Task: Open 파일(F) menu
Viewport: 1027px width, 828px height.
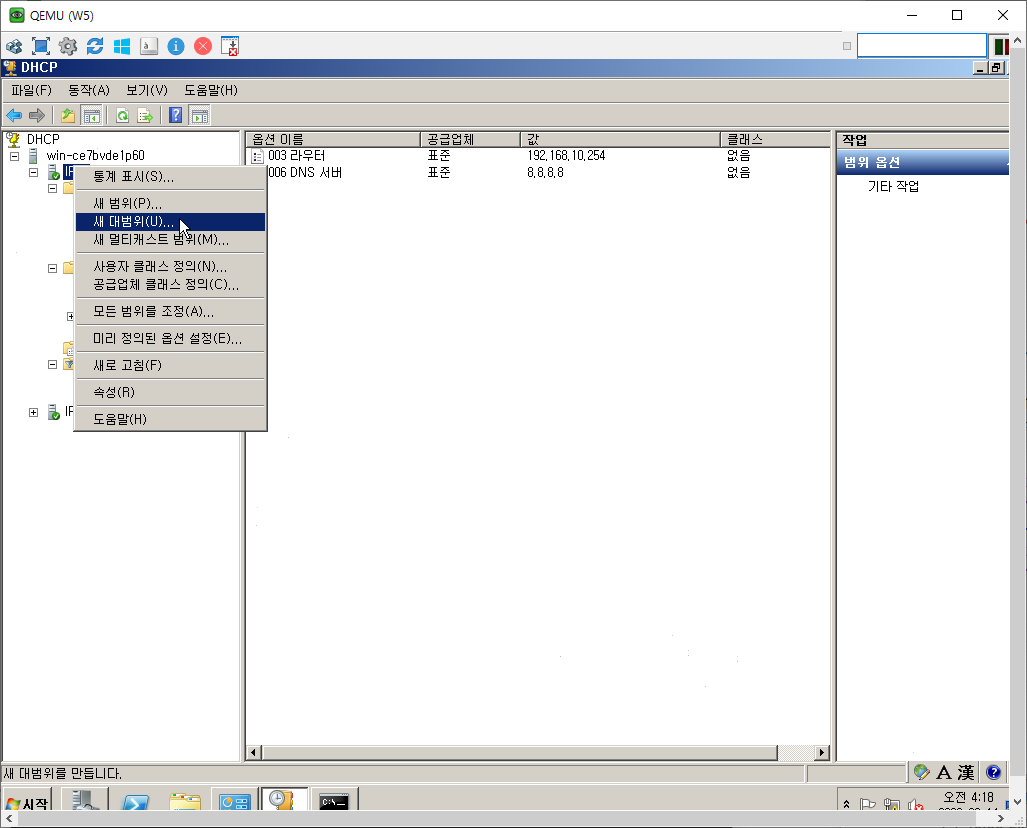Action: pyautogui.click(x=31, y=90)
